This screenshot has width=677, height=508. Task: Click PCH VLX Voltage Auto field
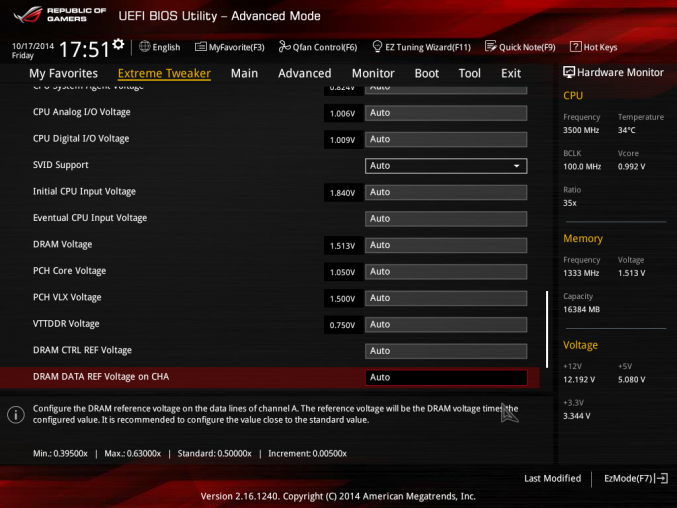446,298
